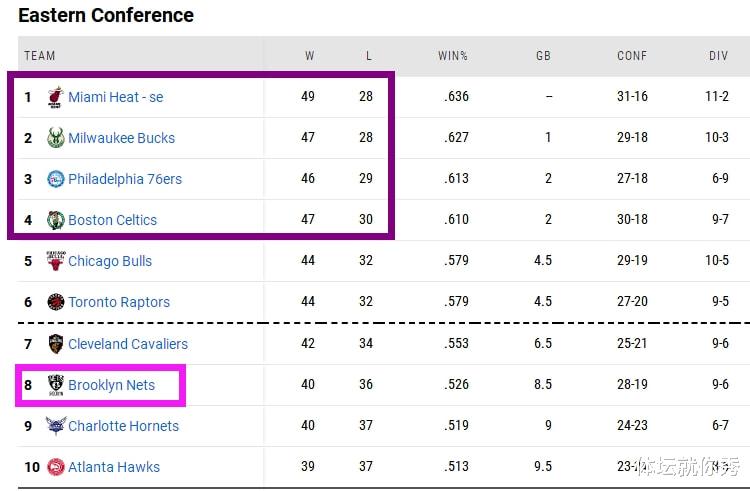Click the Chicago Bulls logo
This screenshot has width=750, height=491.
coord(55,261)
